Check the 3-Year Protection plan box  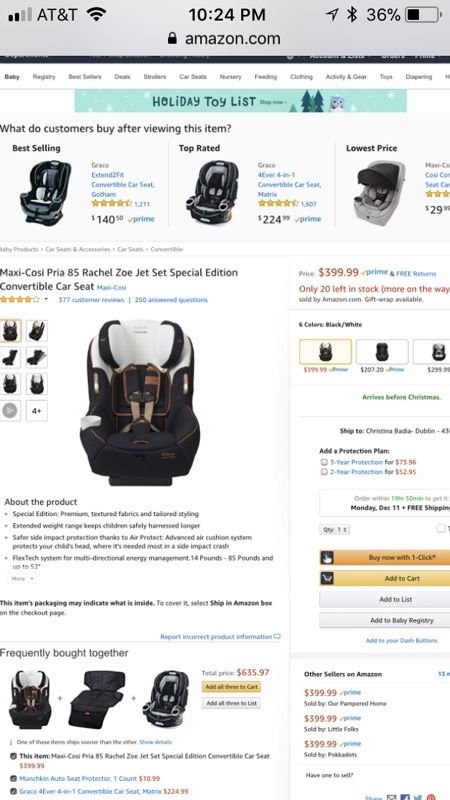(x=323, y=462)
